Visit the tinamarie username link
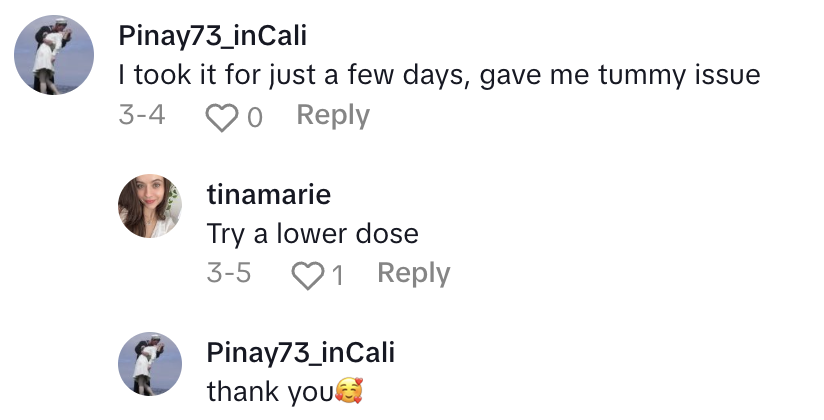 pyautogui.click(x=268, y=194)
